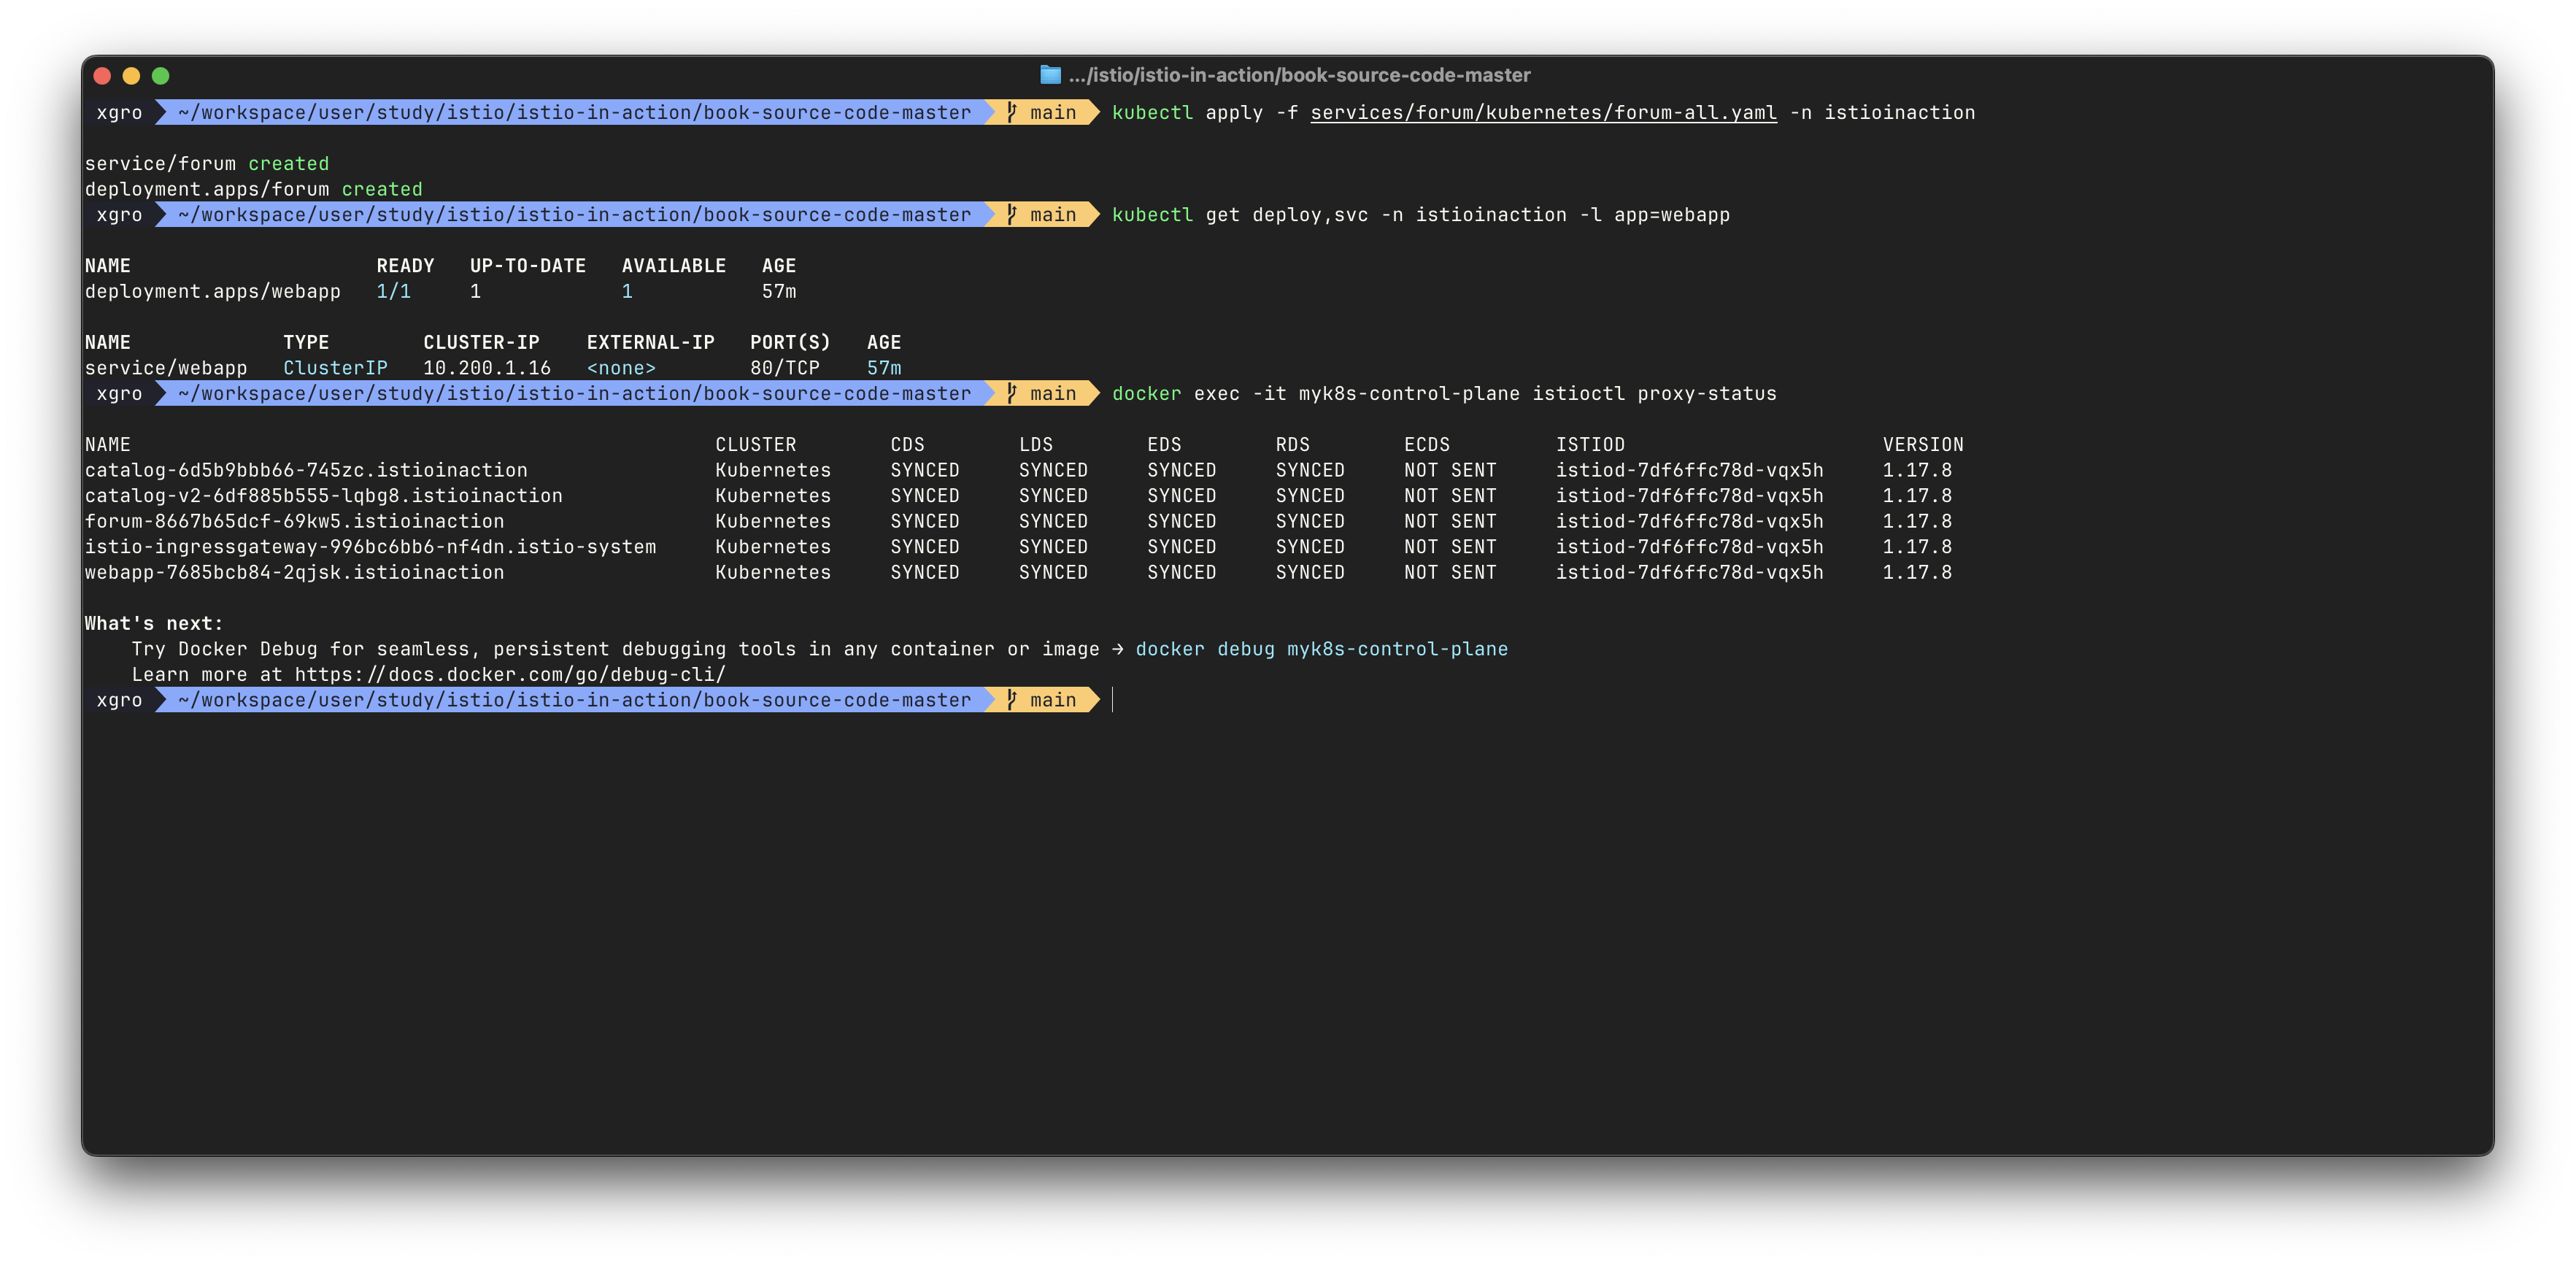Click 'deployment.apps/forum created' output line
2576x1264 pixels.
[254, 190]
